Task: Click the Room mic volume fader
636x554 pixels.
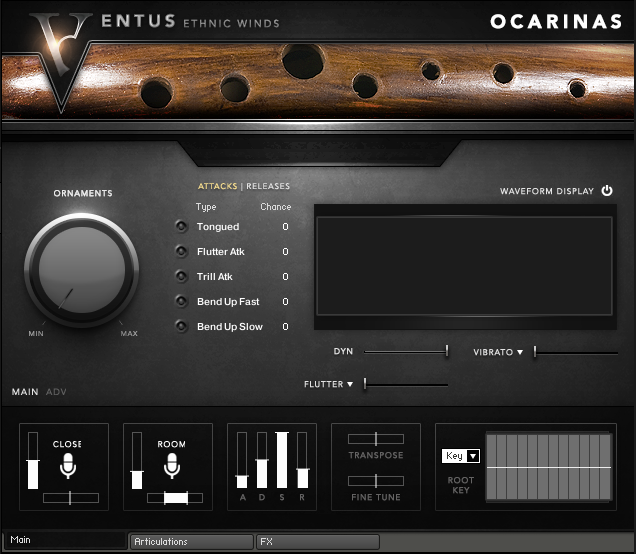Action: pyautogui.click(x=137, y=460)
